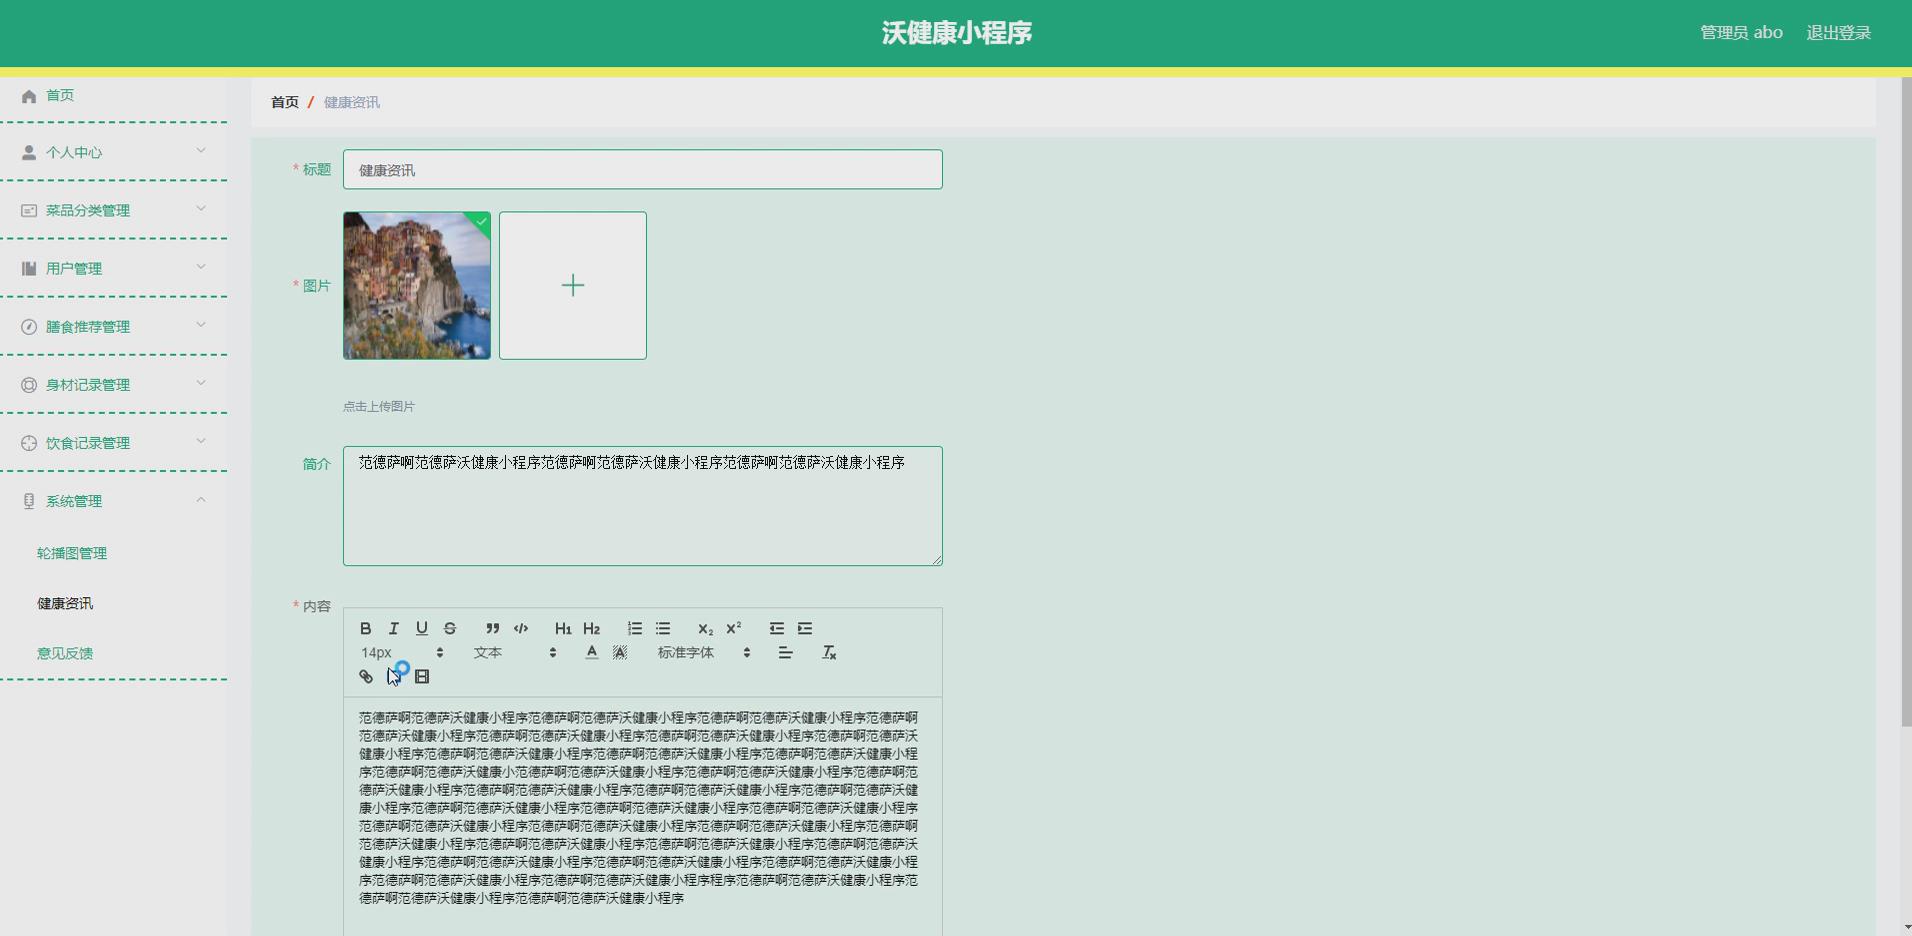
Task: Insert a code block
Action: (x=521, y=628)
